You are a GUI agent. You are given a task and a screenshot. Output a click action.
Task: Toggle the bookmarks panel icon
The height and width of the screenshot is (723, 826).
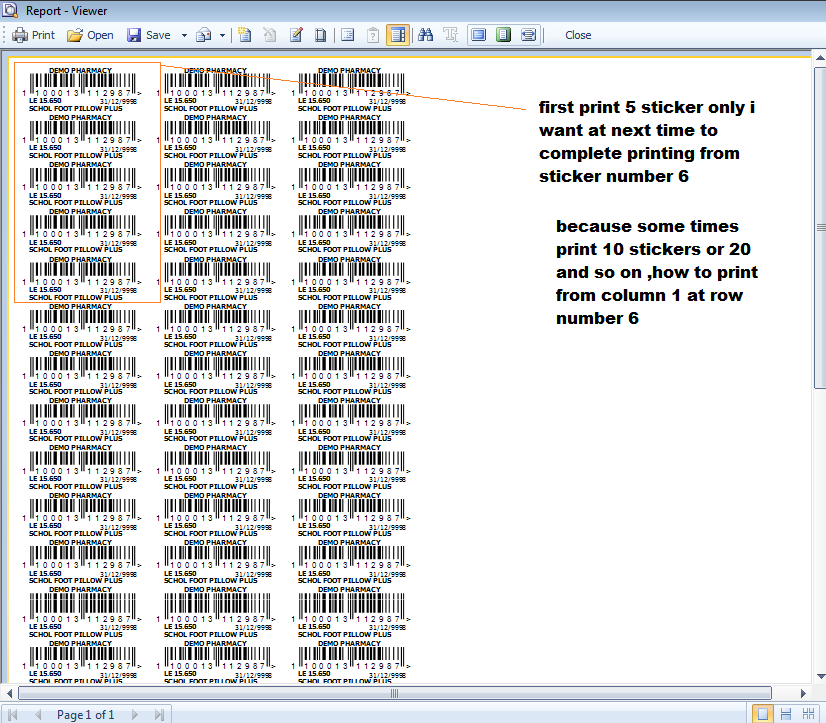click(347, 35)
